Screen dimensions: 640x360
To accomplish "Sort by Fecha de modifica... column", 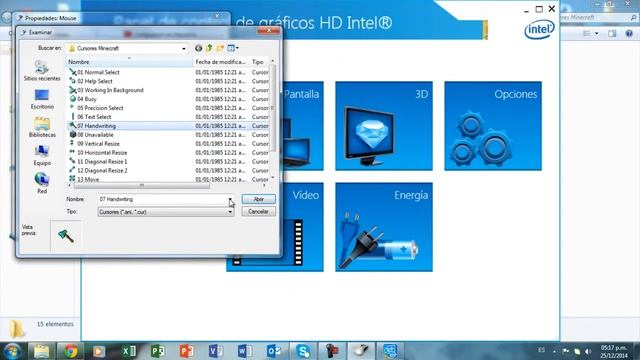I will (x=220, y=62).
